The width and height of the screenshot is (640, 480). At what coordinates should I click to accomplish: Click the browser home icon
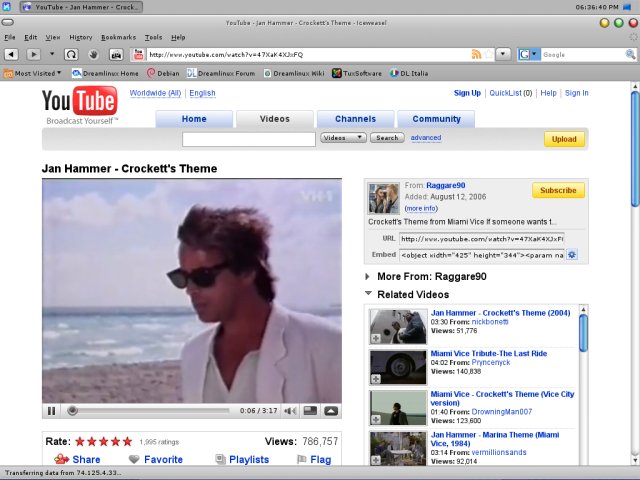(x=116, y=54)
